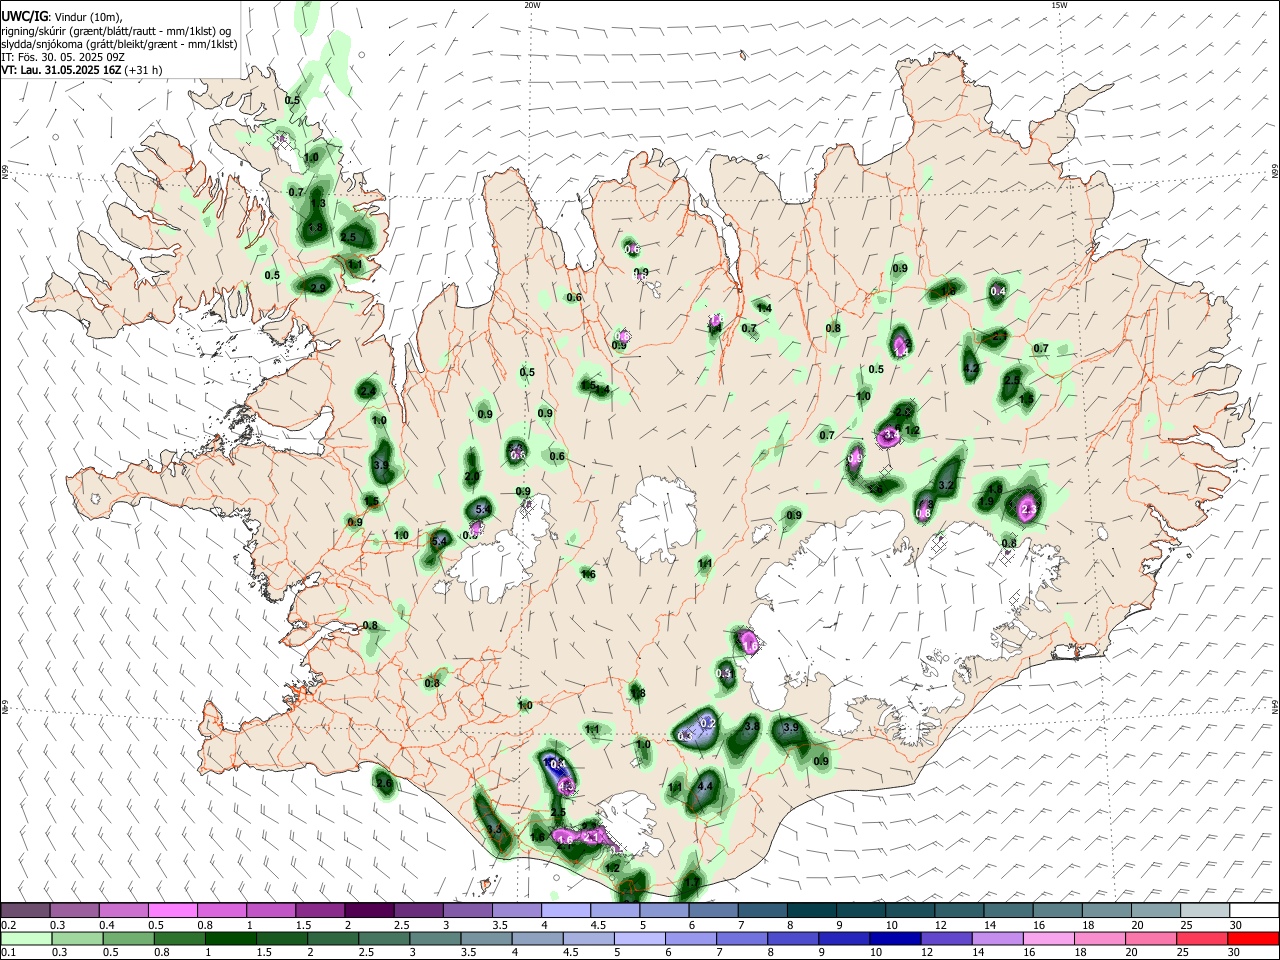Click the '30' label in the bottom legend row
1280x960 pixels.
(1235, 953)
